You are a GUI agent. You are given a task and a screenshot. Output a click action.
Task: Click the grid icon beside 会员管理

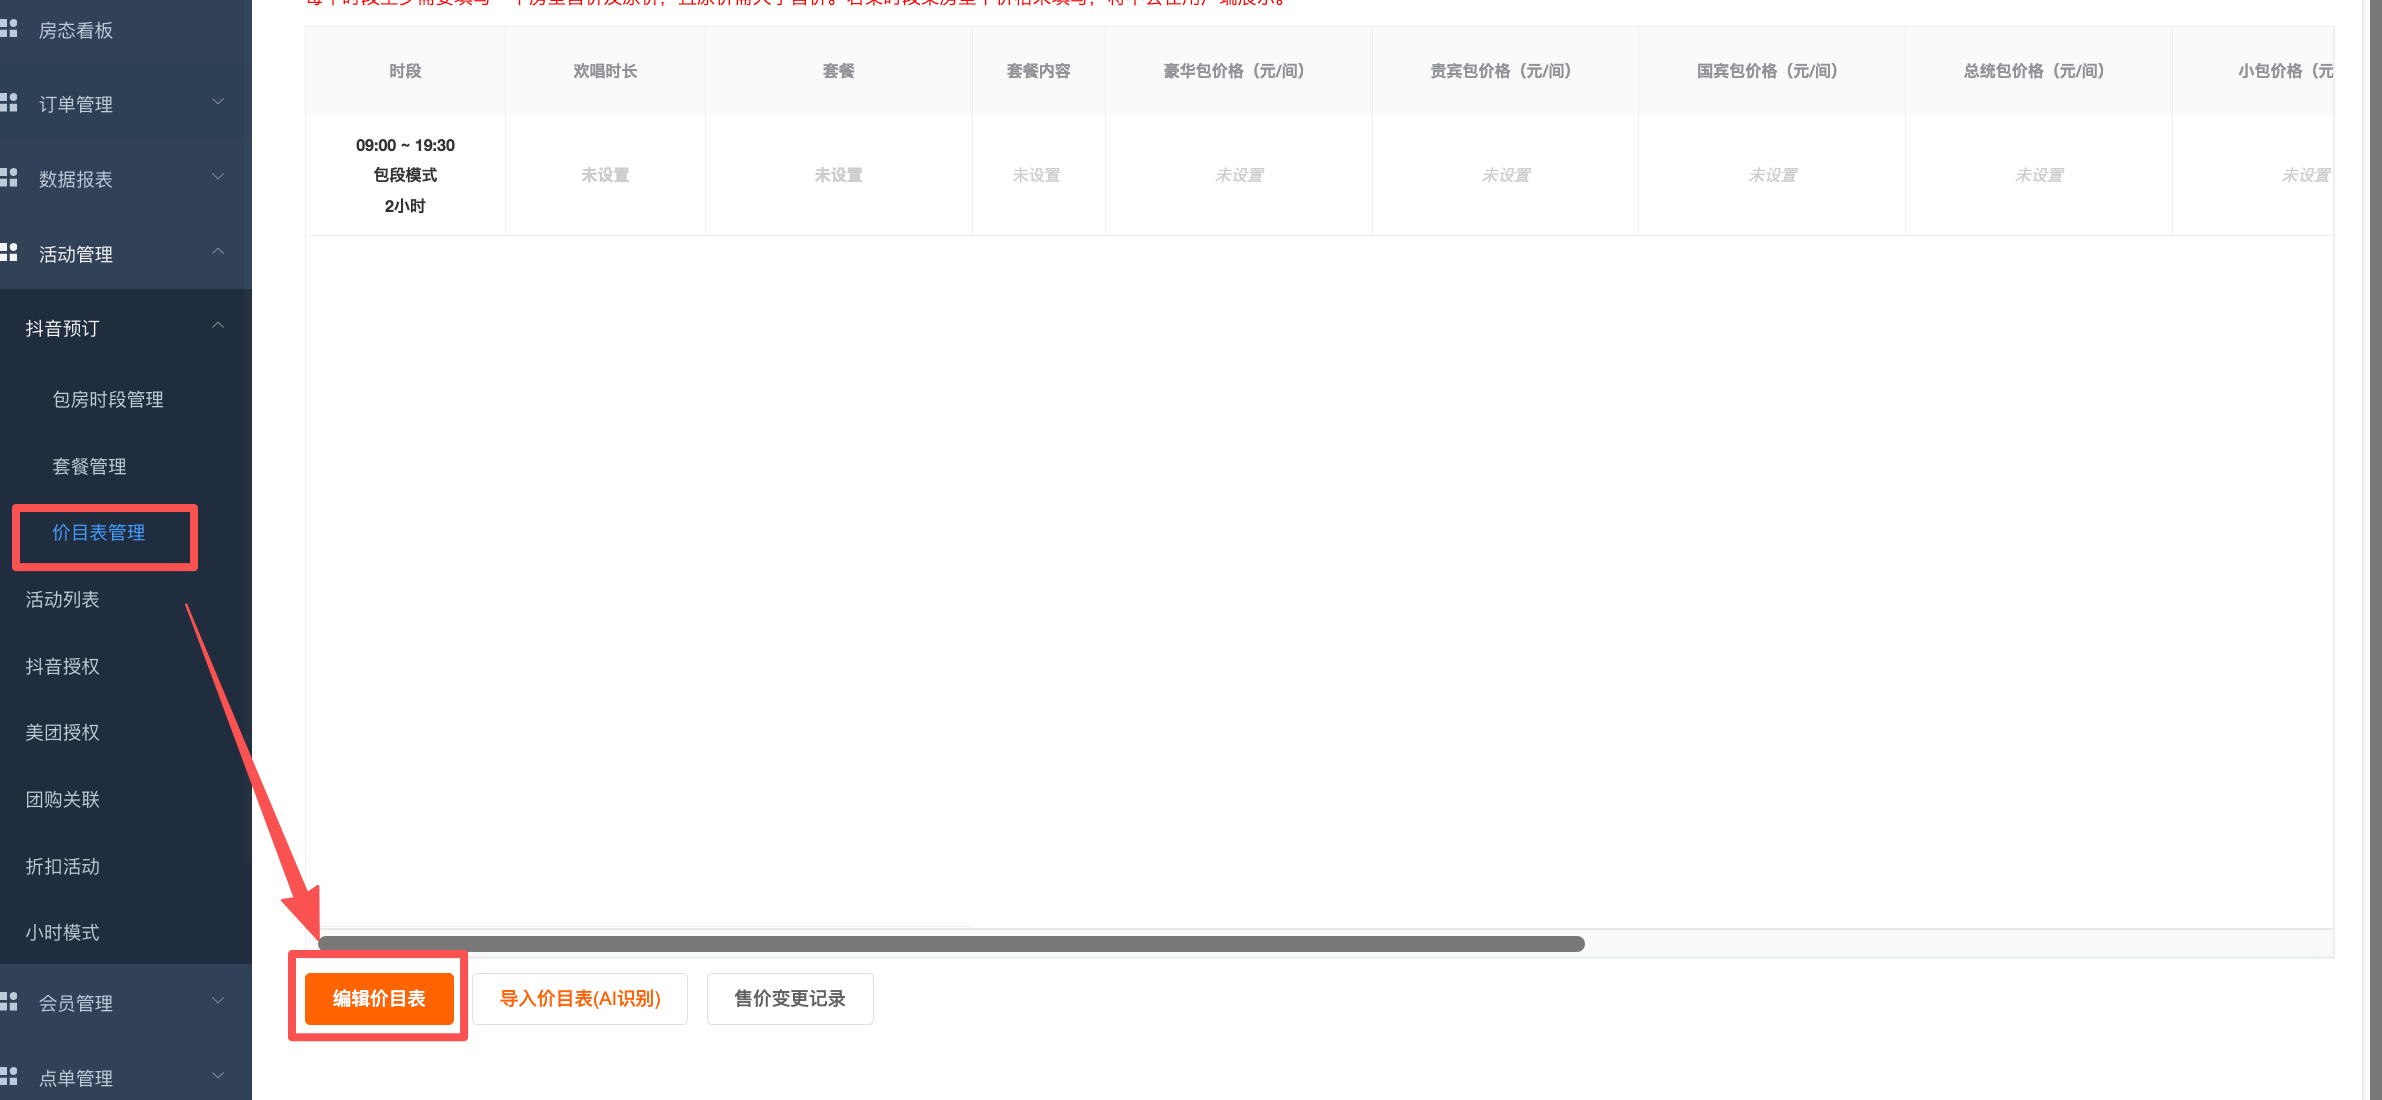[9, 1002]
